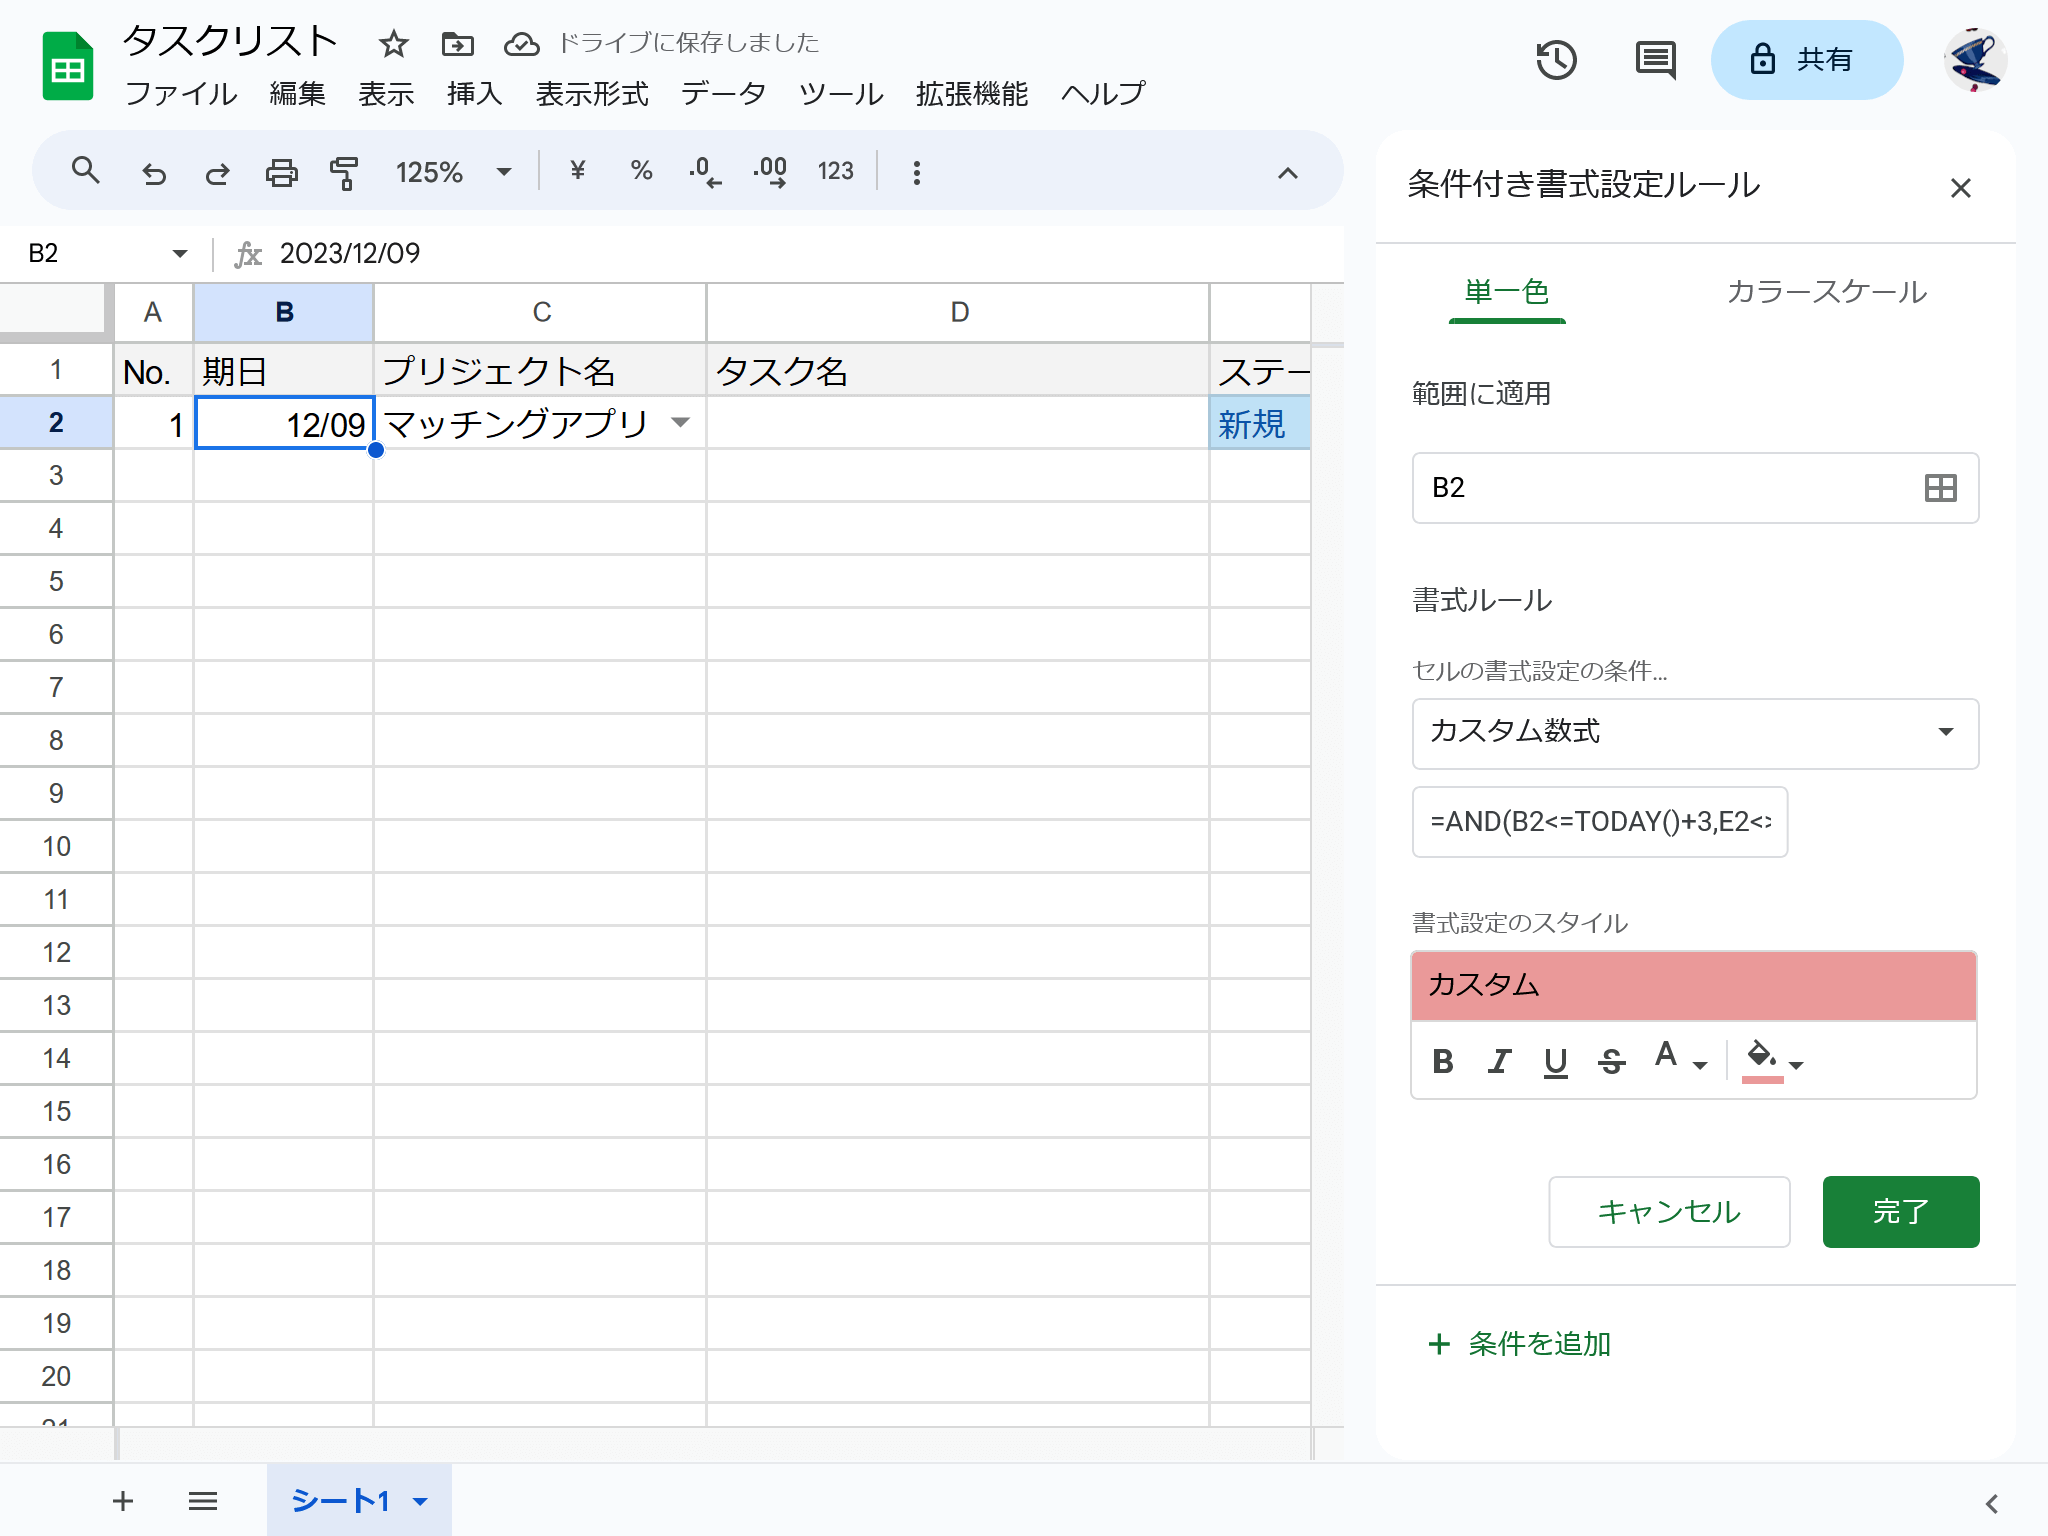
Task: Open fill color picker in style bar
Action: [1772, 1060]
